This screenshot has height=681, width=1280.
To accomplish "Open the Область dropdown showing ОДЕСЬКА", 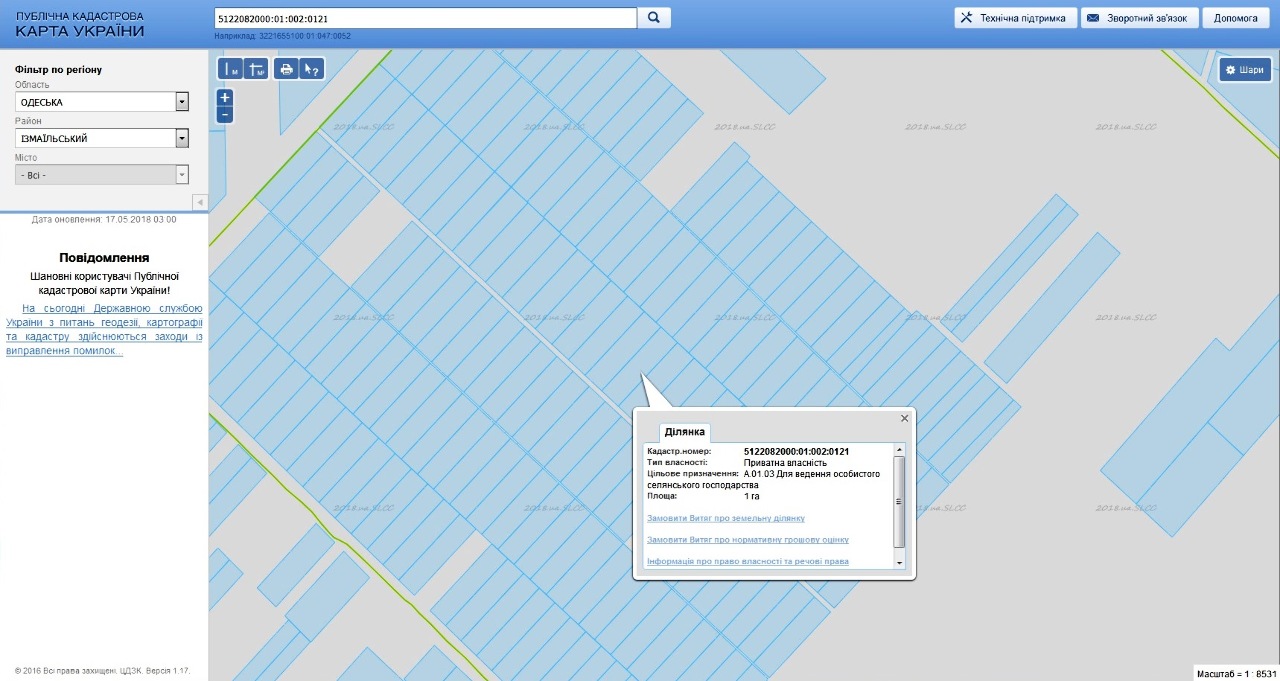I will (102, 102).
